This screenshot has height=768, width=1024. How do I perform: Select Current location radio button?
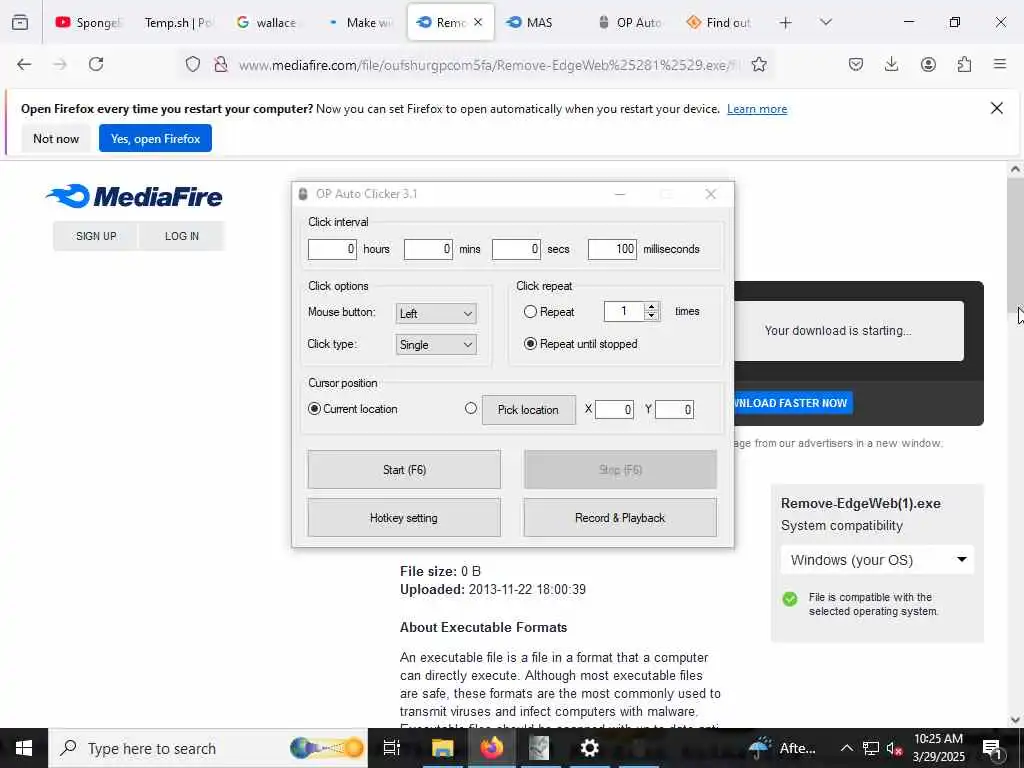tap(314, 409)
